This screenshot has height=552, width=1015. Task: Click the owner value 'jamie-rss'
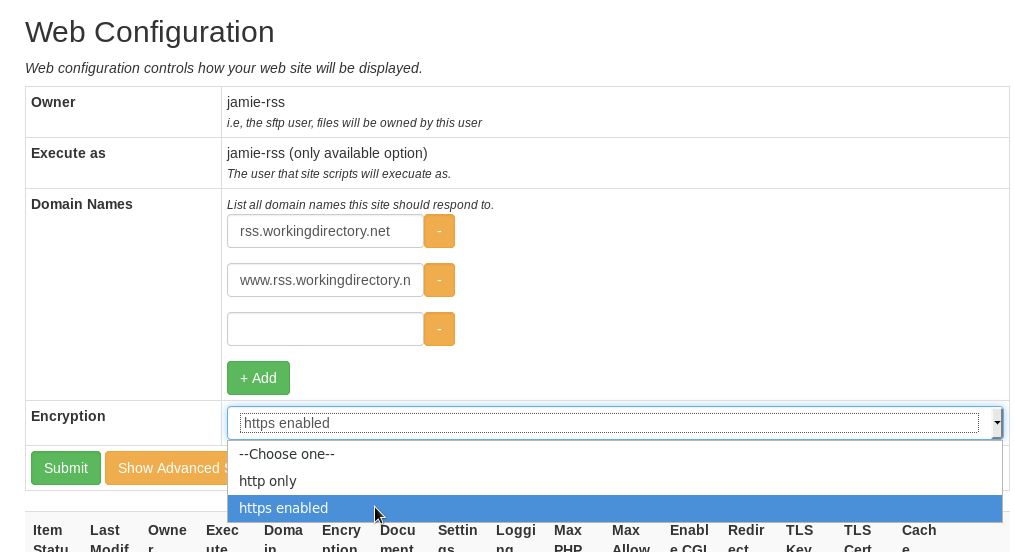(256, 102)
